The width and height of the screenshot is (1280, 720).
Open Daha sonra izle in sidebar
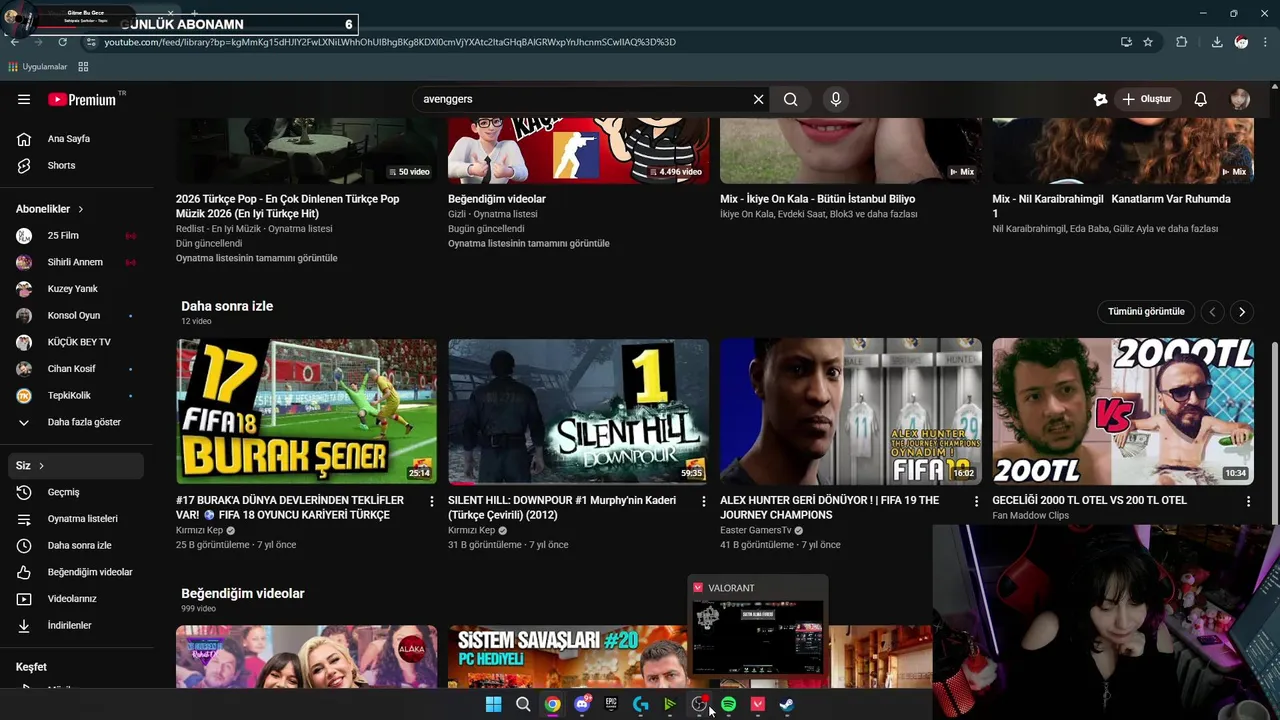tap(77, 545)
